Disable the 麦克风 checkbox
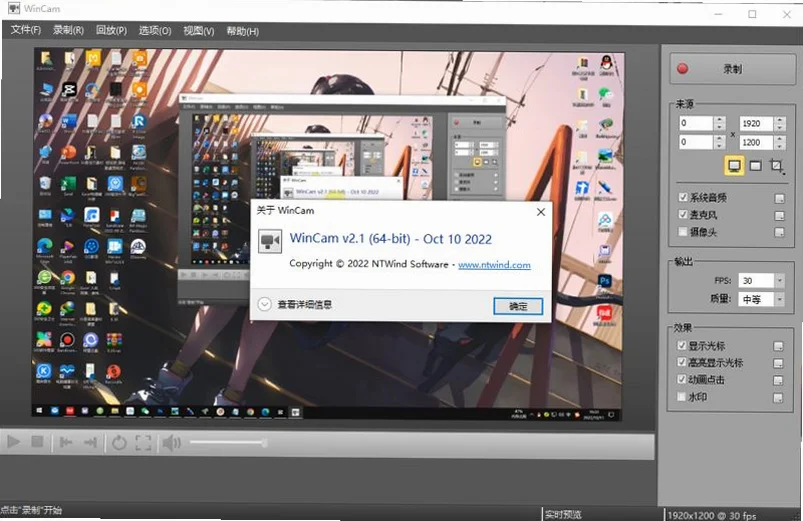This screenshot has height=521, width=803. coord(683,214)
